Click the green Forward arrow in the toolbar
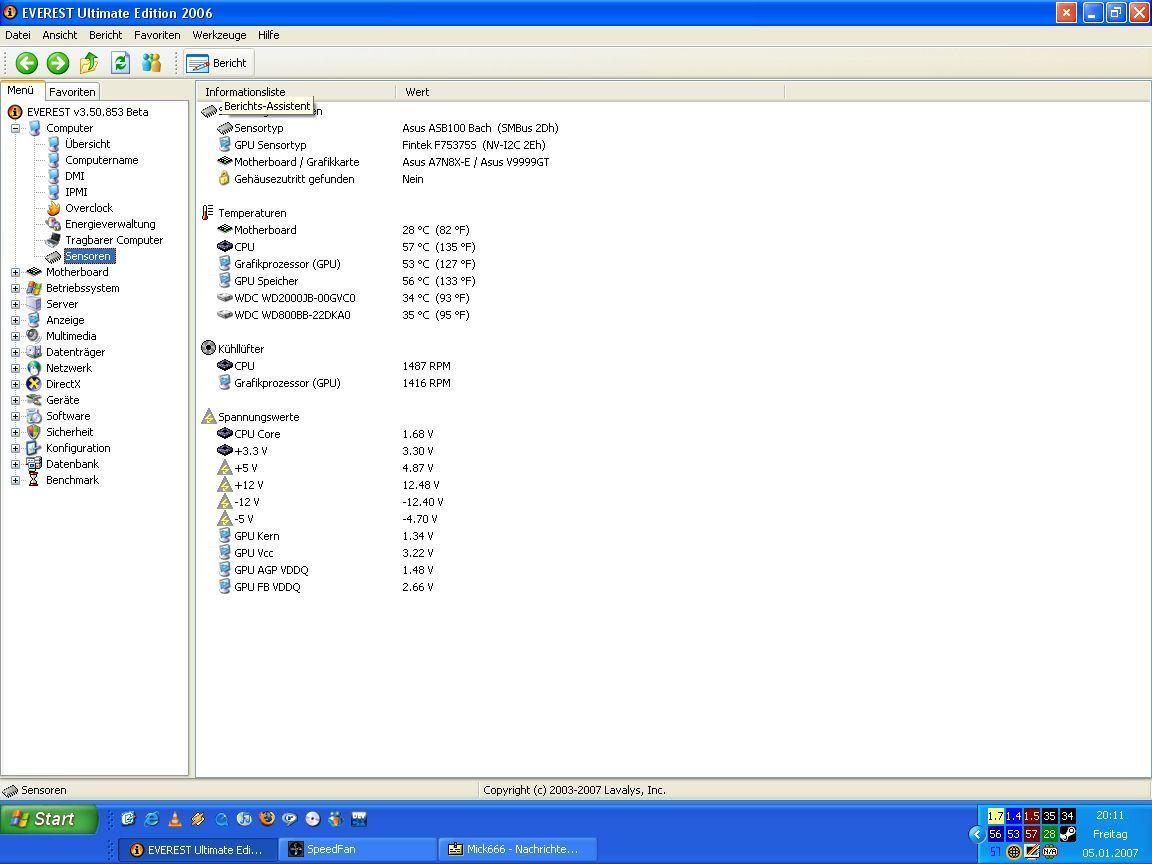Viewport: 1152px width, 864px height. (57, 63)
